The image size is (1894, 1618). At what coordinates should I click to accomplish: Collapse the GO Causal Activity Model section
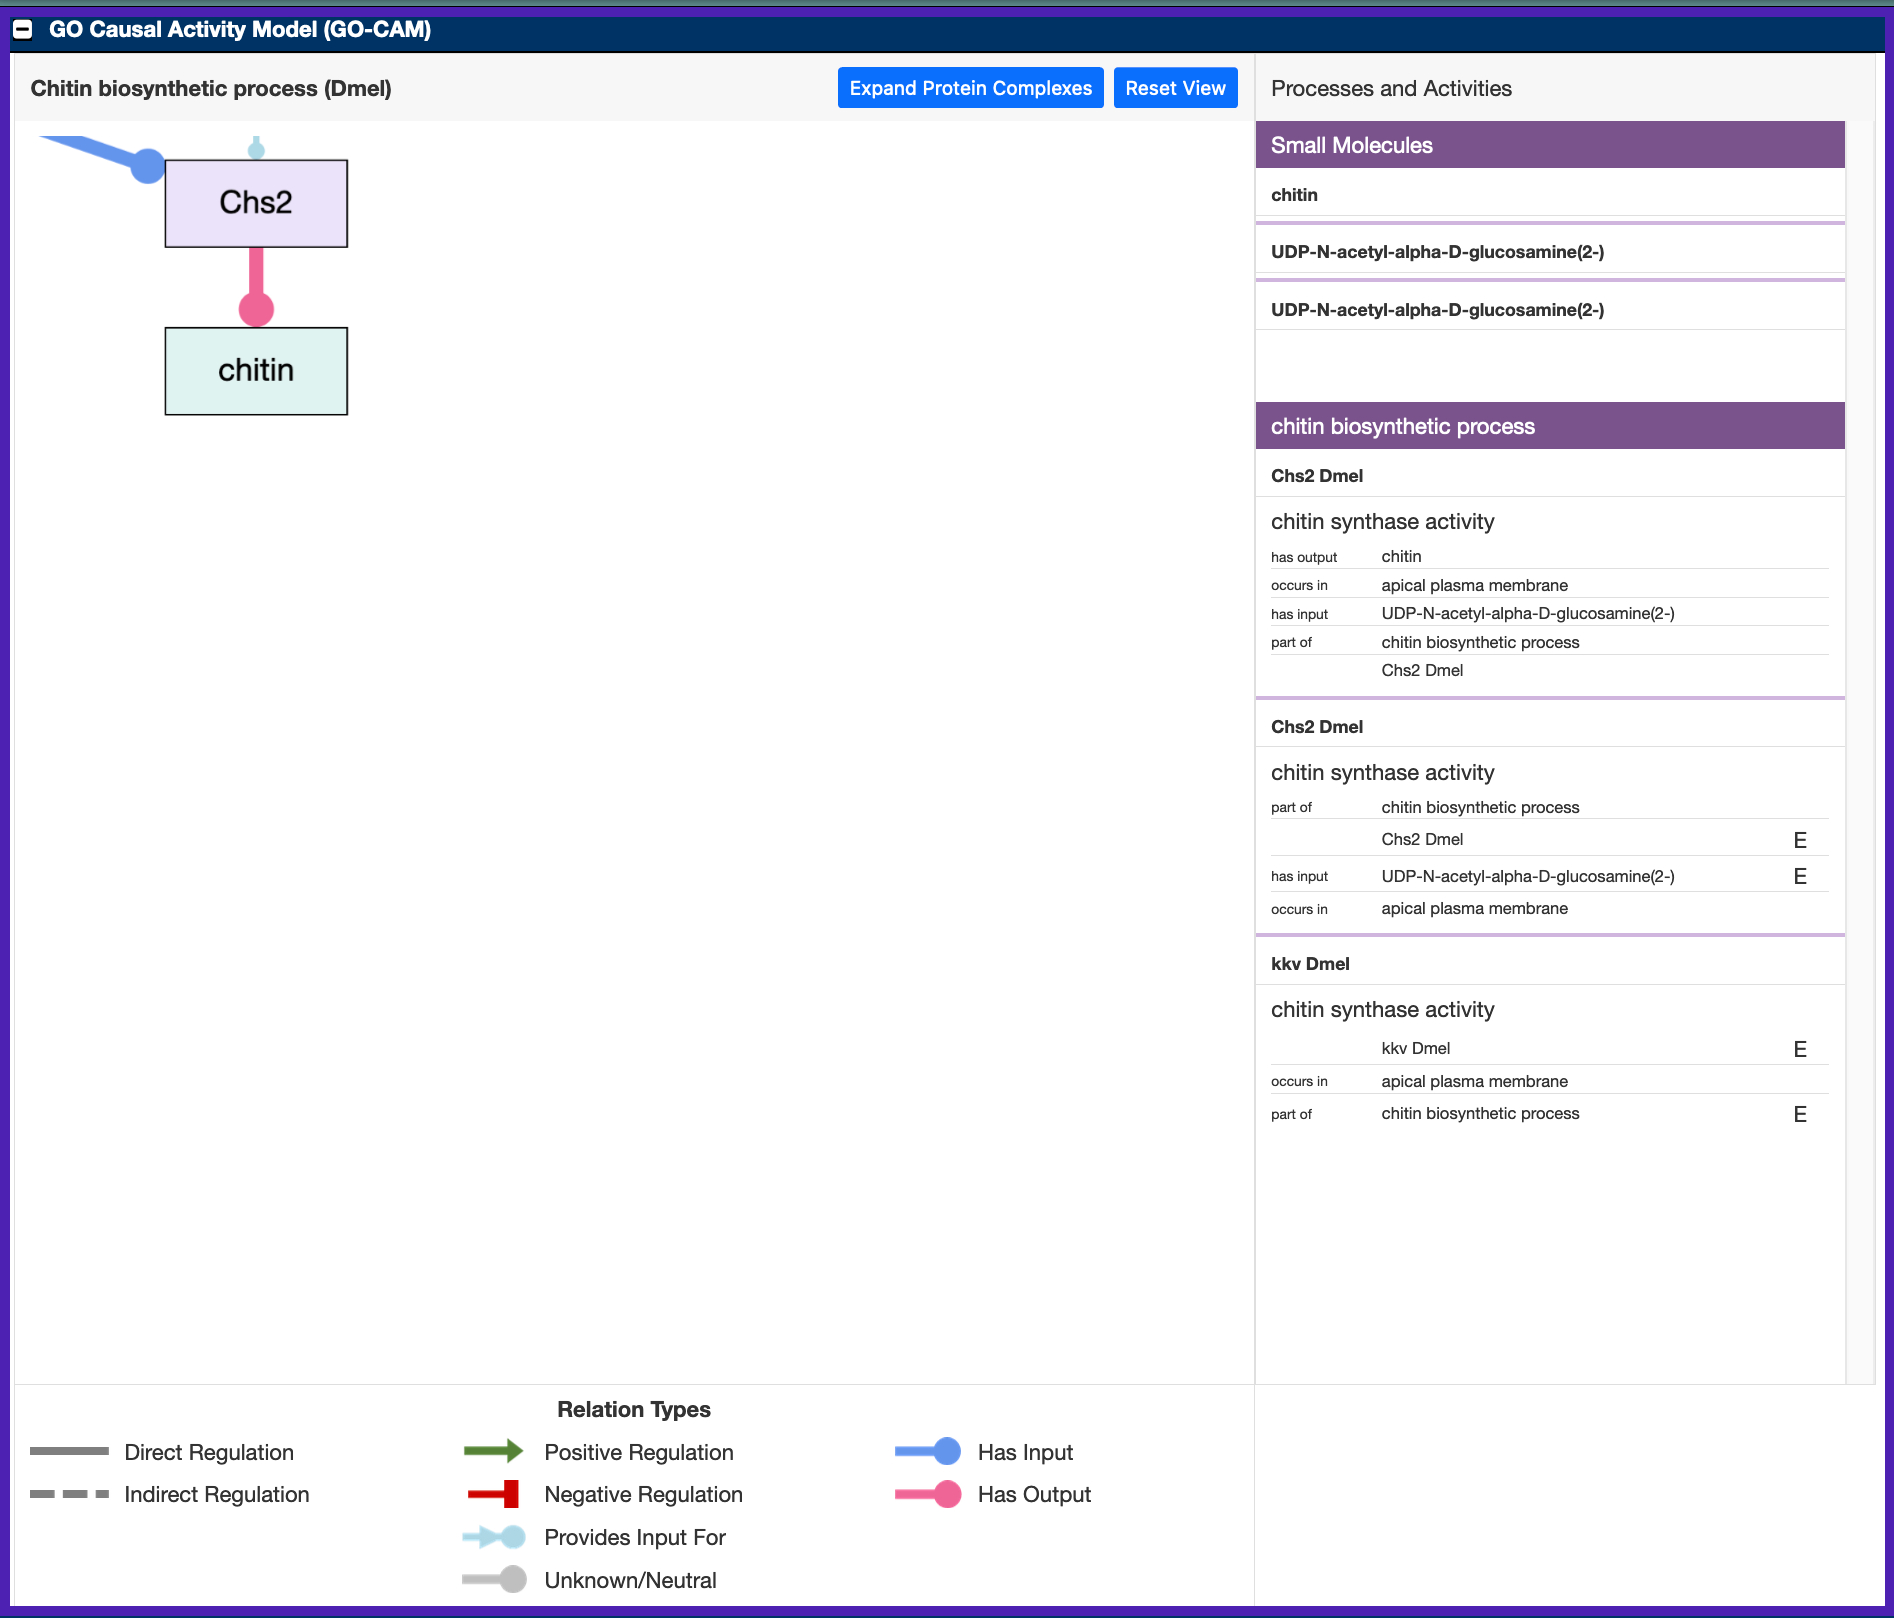(22, 30)
